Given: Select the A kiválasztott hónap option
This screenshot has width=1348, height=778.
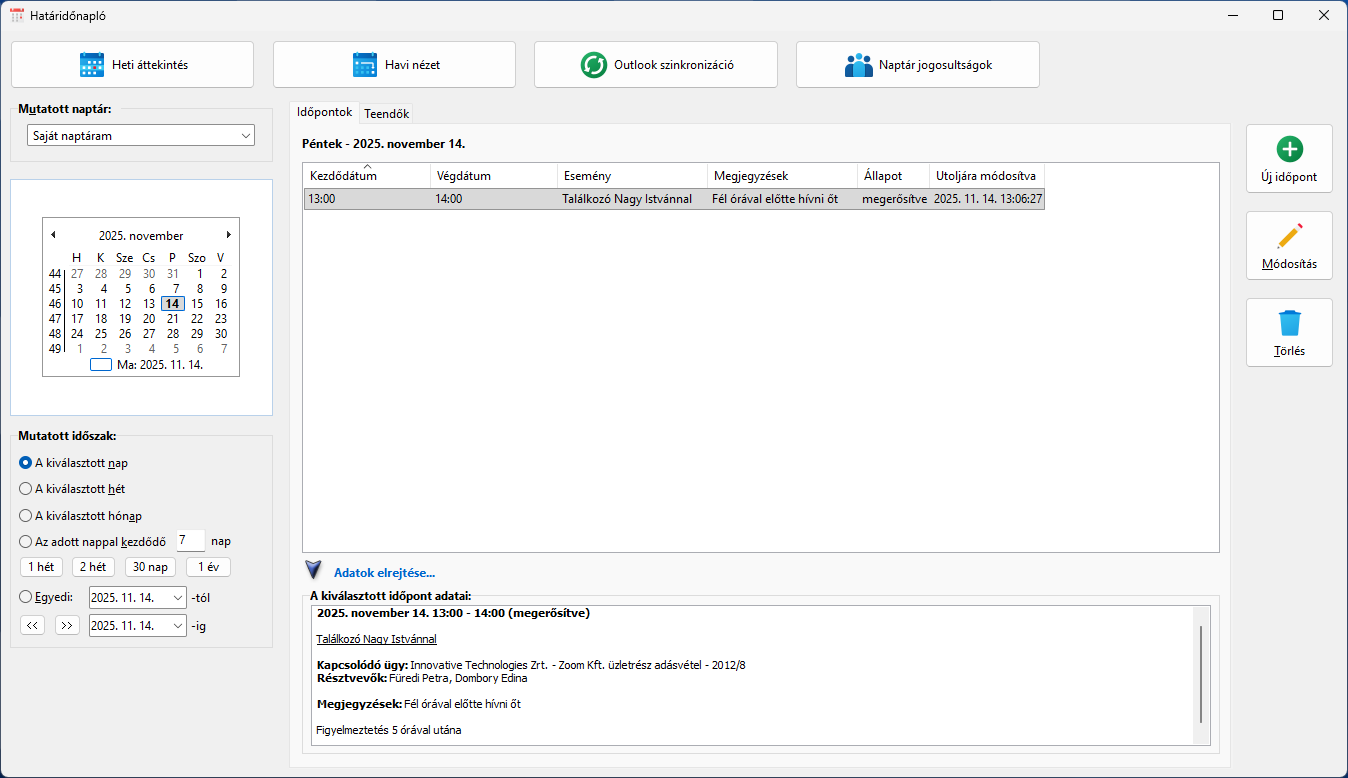Looking at the screenshot, I should [x=26, y=516].
